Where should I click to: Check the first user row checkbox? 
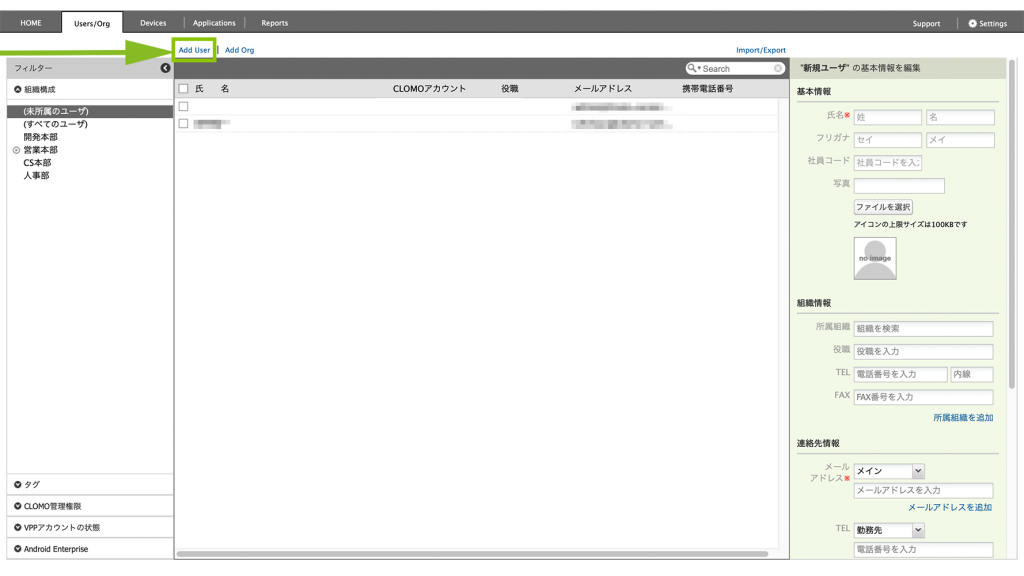(x=184, y=106)
